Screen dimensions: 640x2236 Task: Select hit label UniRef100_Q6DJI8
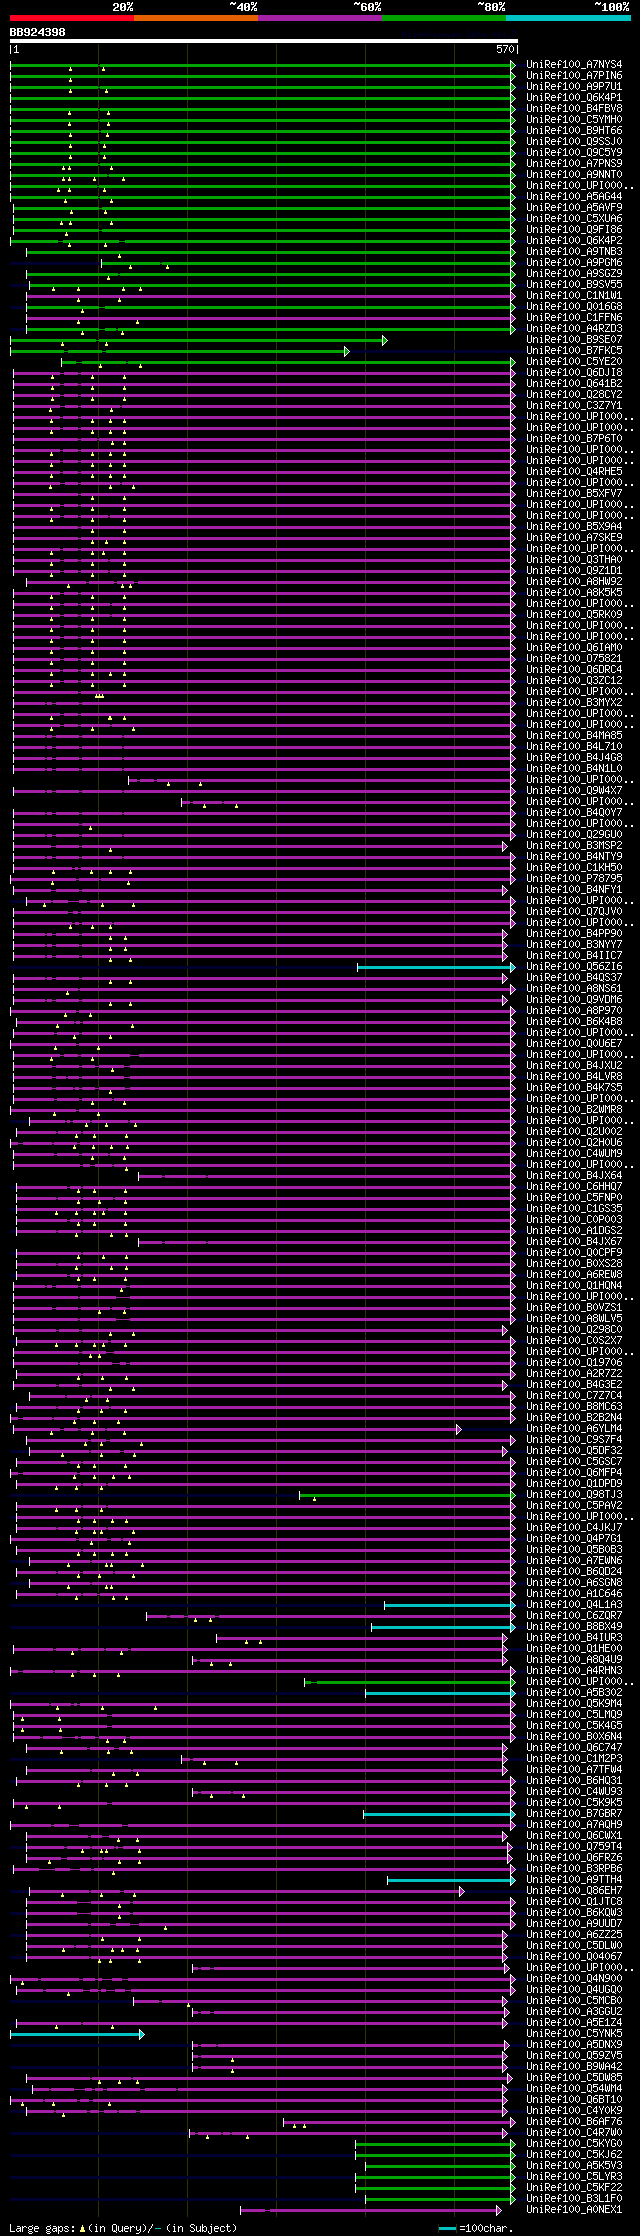coord(574,373)
